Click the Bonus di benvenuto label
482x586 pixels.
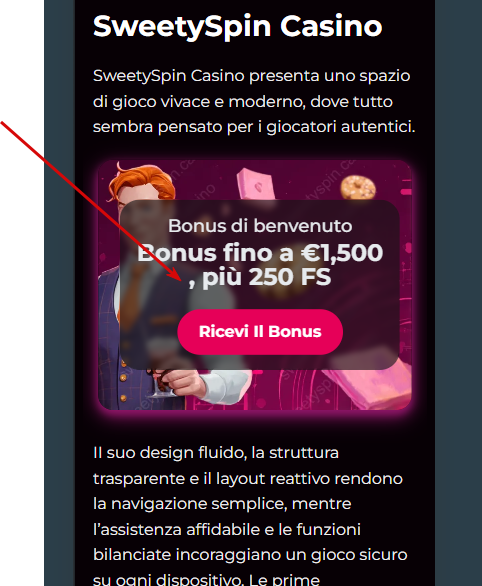pos(260,226)
